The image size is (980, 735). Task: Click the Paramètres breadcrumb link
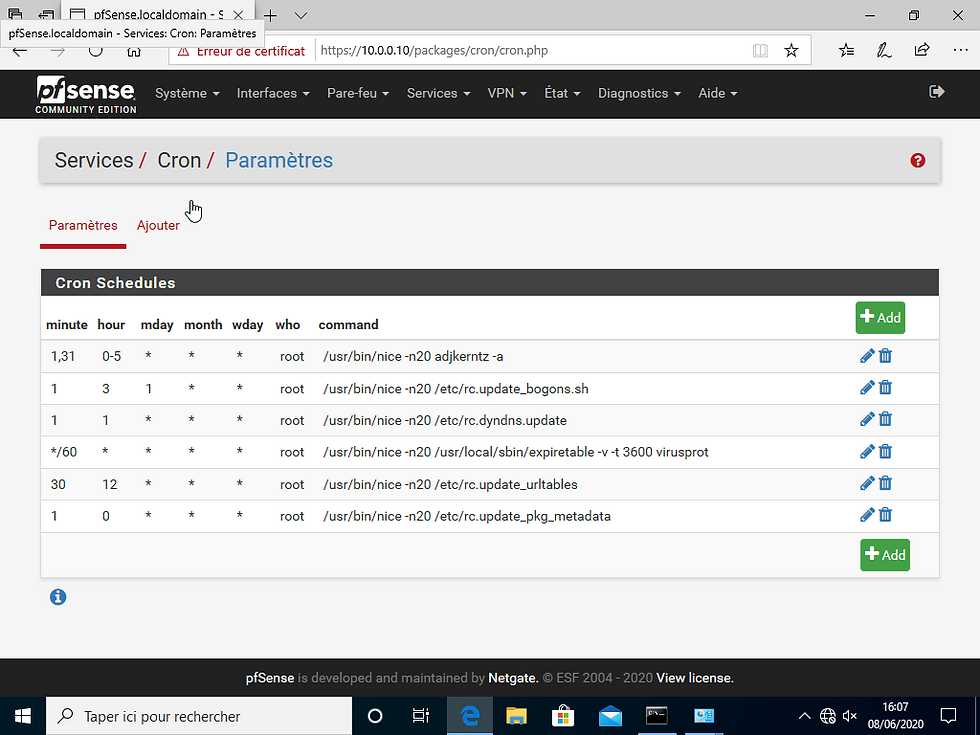[279, 161]
